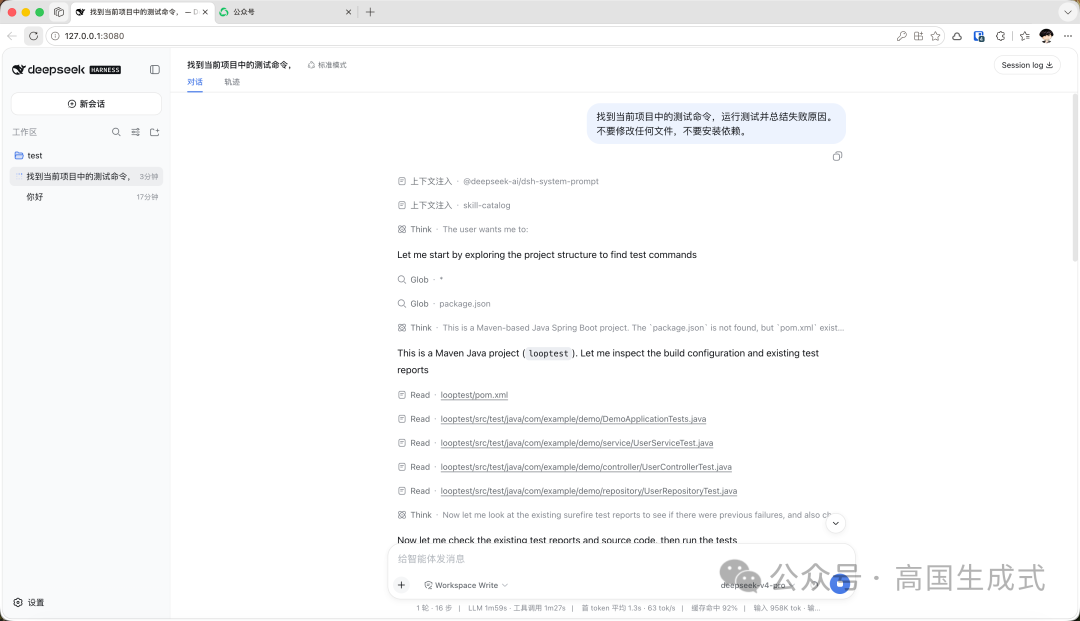Start a new chat with 新会话
The height and width of the screenshot is (621, 1080).
pyautogui.click(x=86, y=104)
